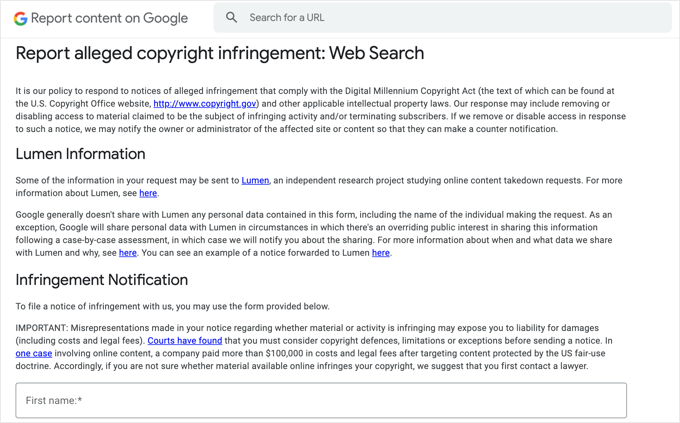Open the "Courts have found" link
Viewport: 680px width, 423px height.
click(185, 341)
